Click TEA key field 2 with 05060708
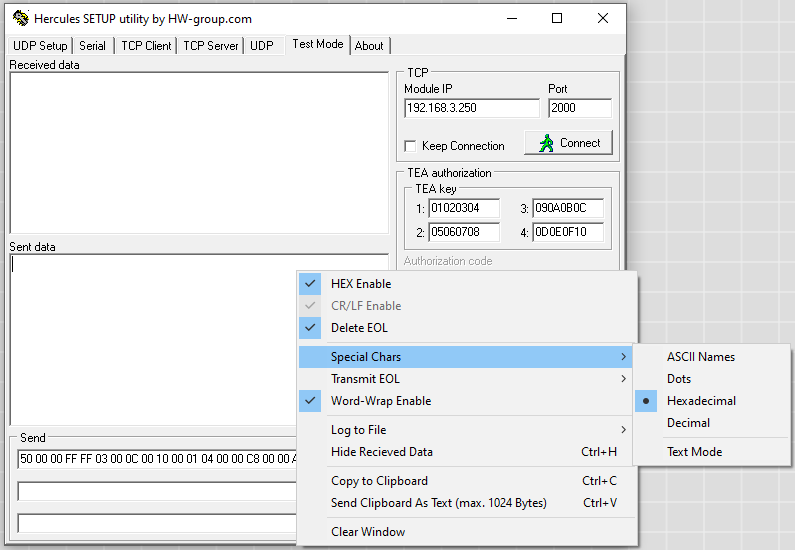 tap(464, 232)
